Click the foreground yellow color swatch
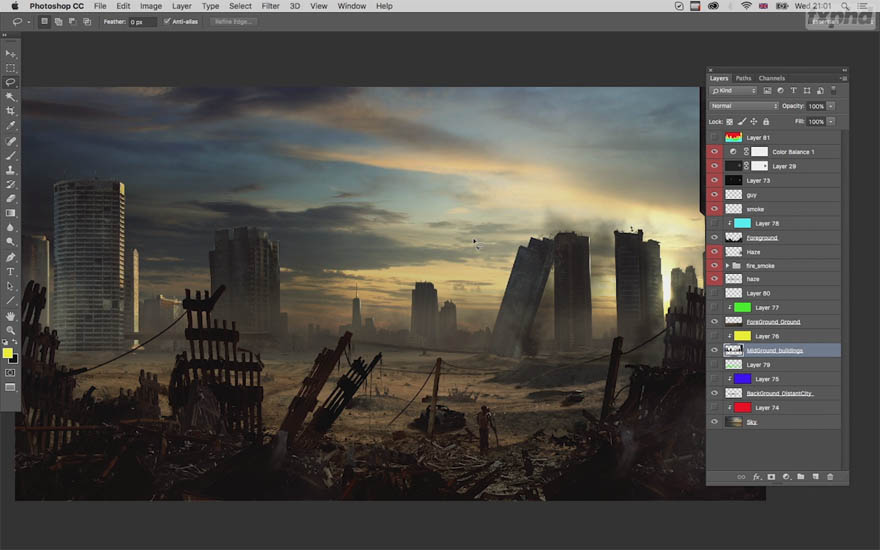 (x=7, y=353)
